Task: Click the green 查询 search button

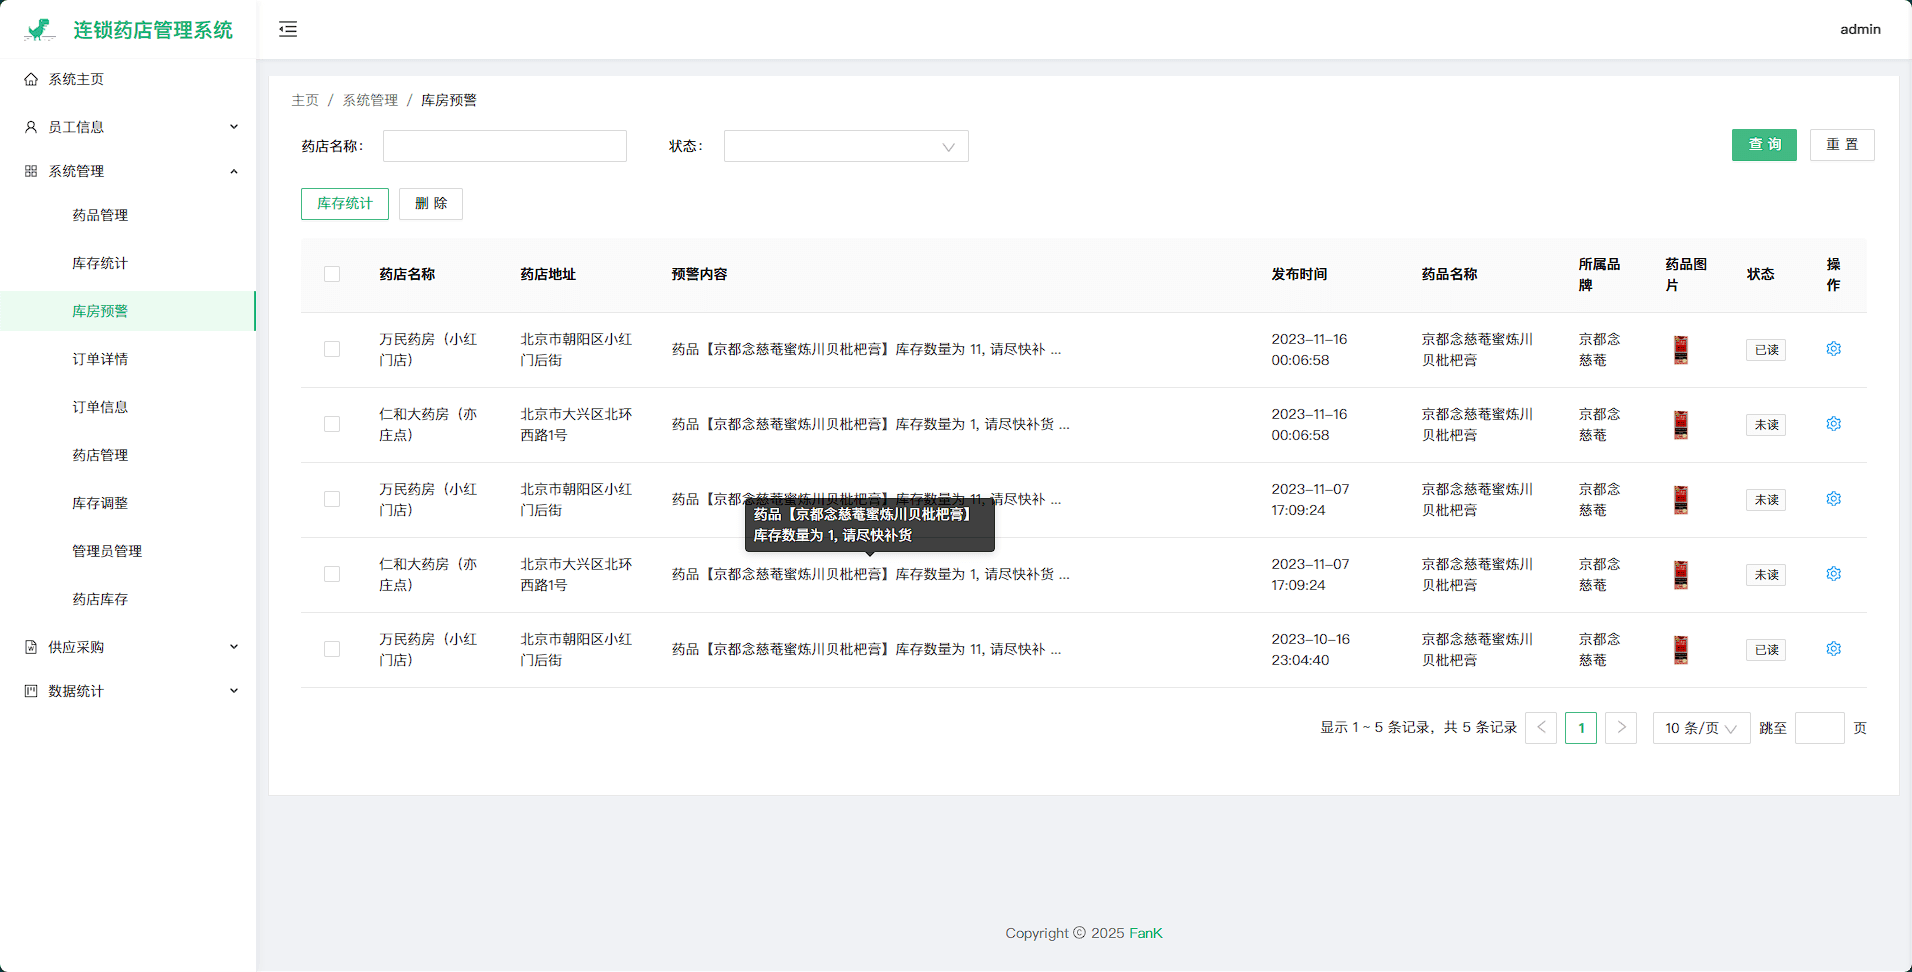Action: (1763, 145)
